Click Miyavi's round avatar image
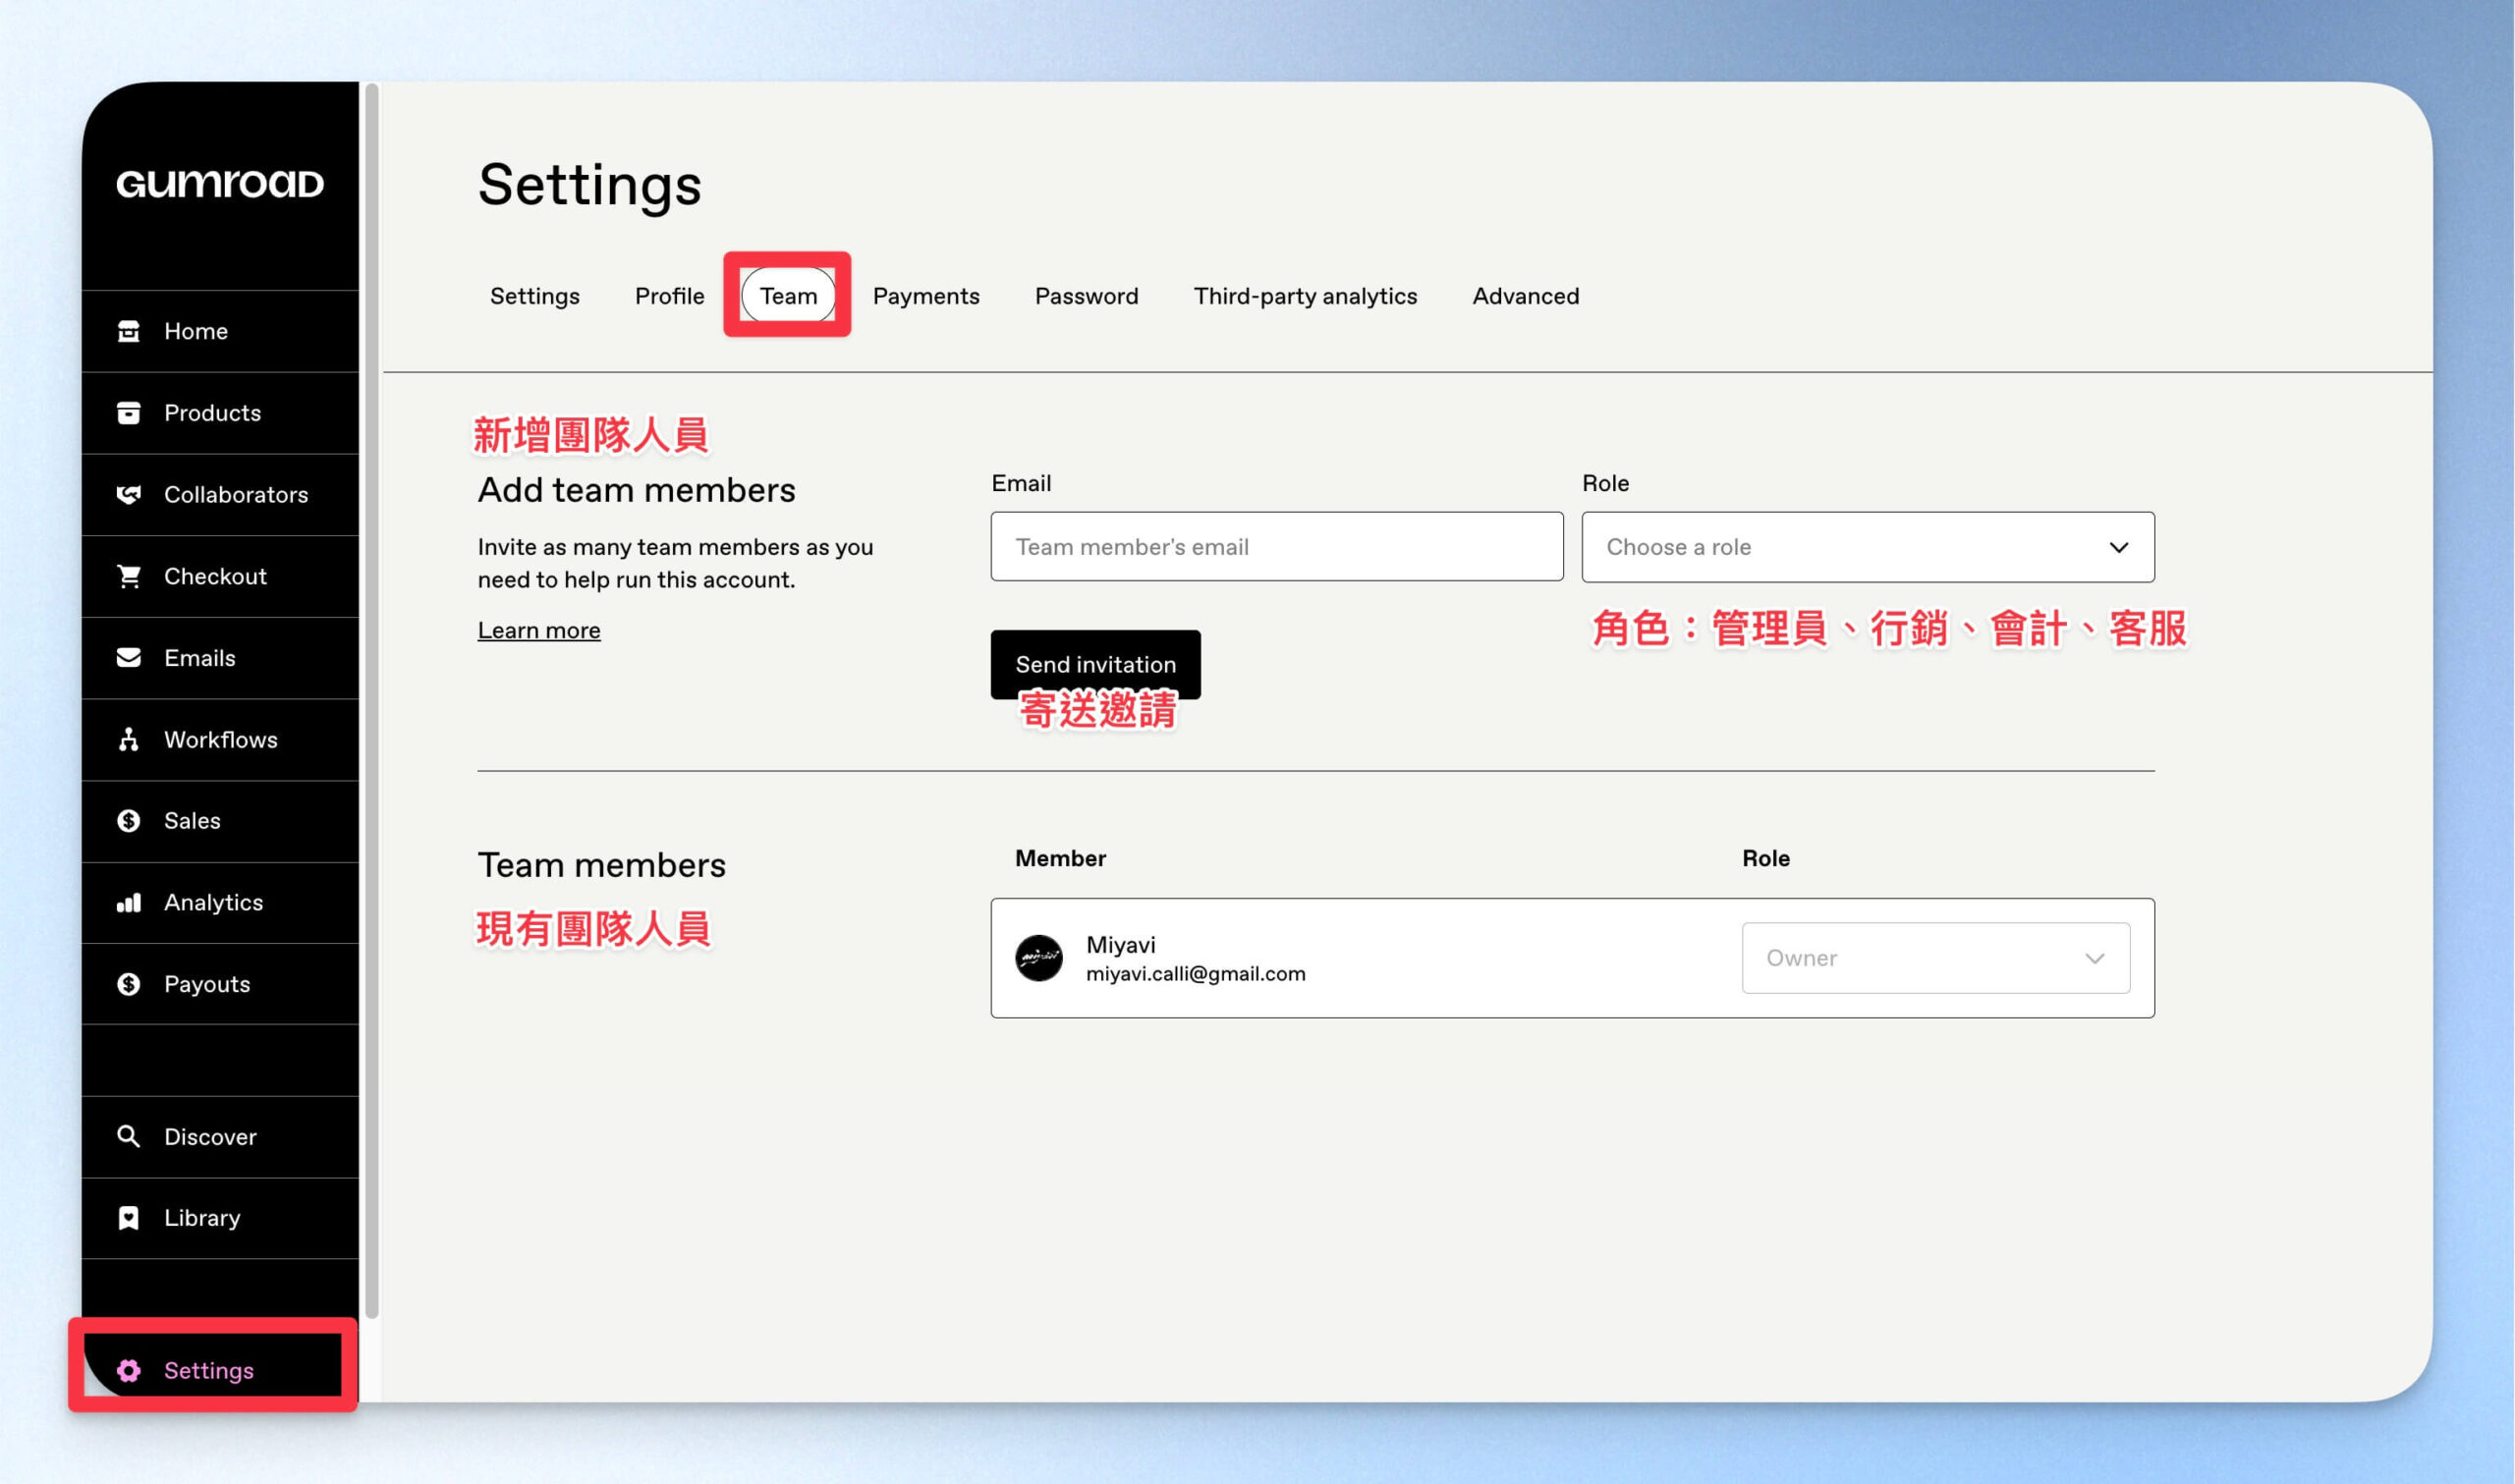 click(x=1040, y=959)
